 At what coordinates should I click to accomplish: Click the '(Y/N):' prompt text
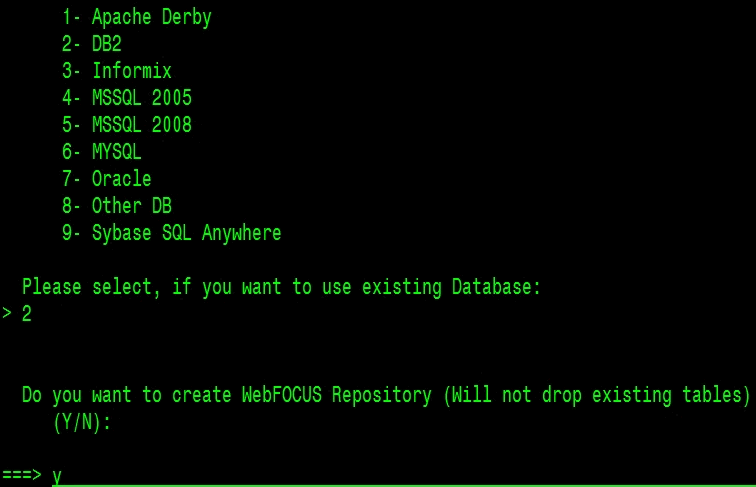(82, 422)
